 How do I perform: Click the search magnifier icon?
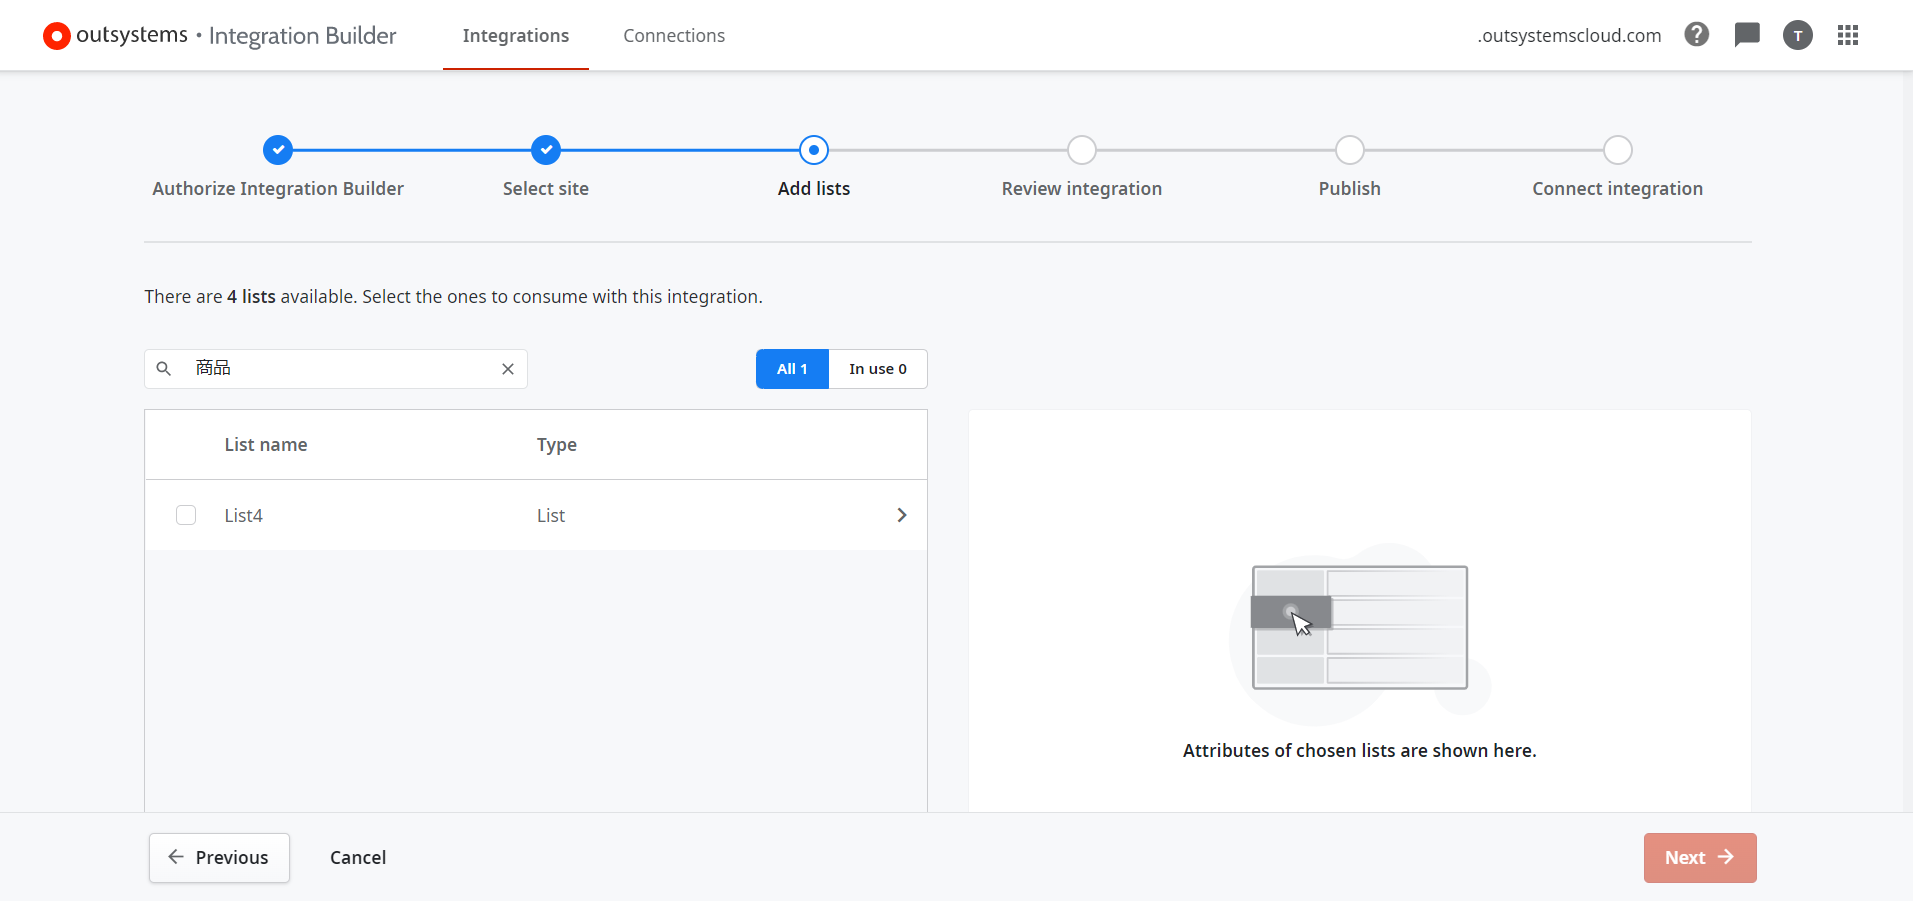click(164, 369)
